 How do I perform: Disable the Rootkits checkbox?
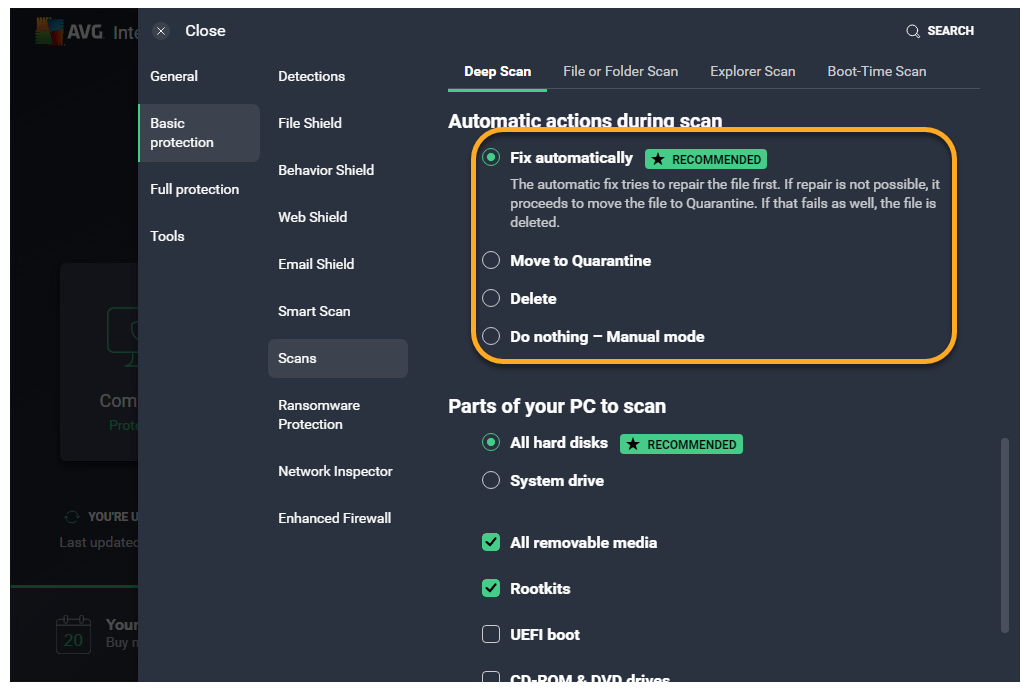coord(491,589)
